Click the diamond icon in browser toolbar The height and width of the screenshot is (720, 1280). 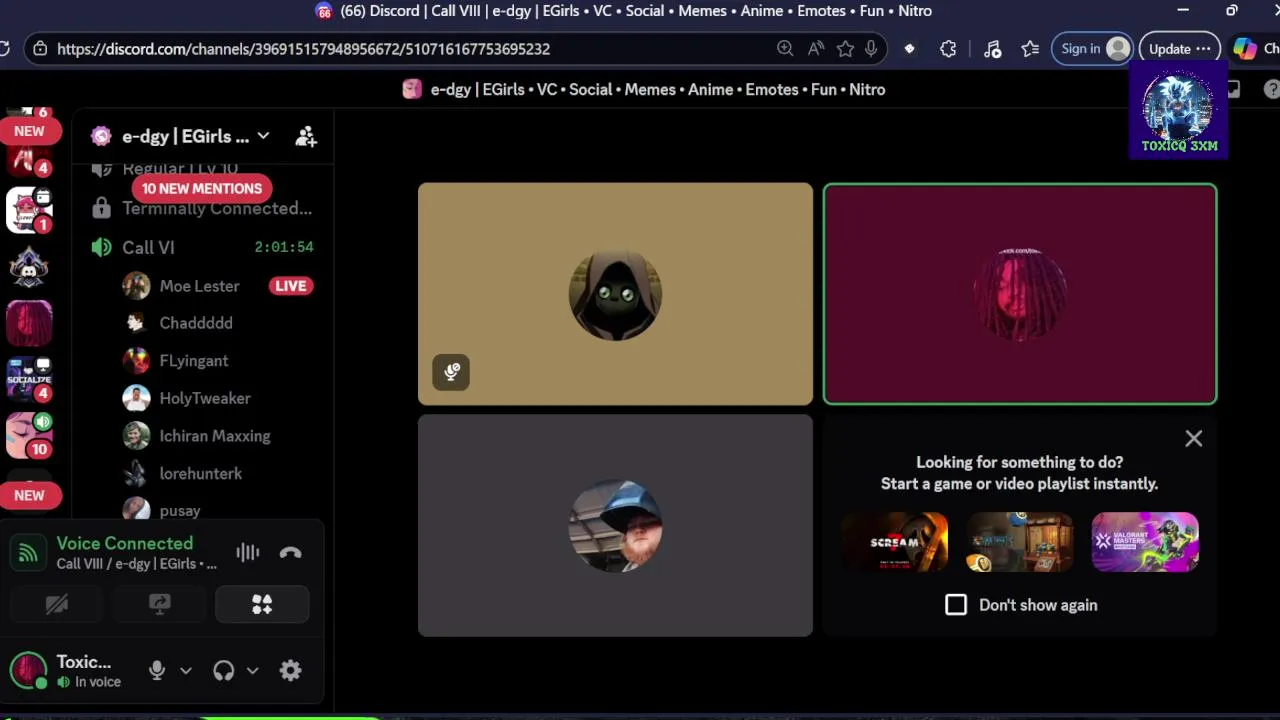click(909, 49)
